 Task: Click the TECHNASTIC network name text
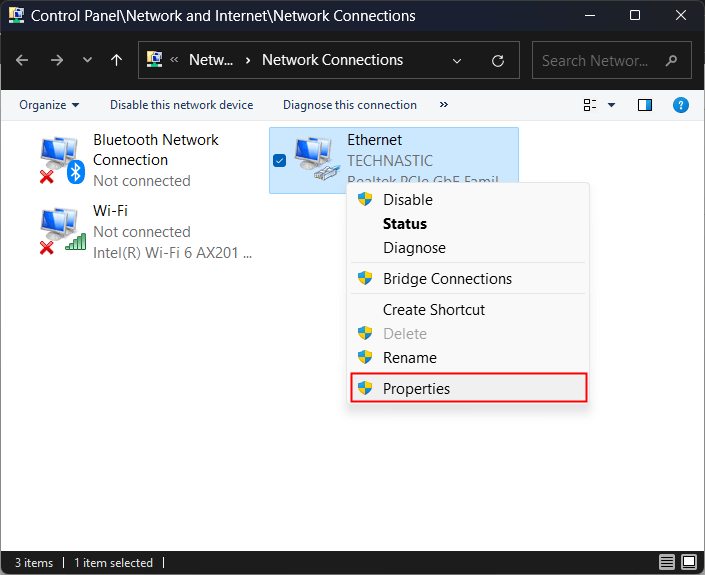pos(390,160)
